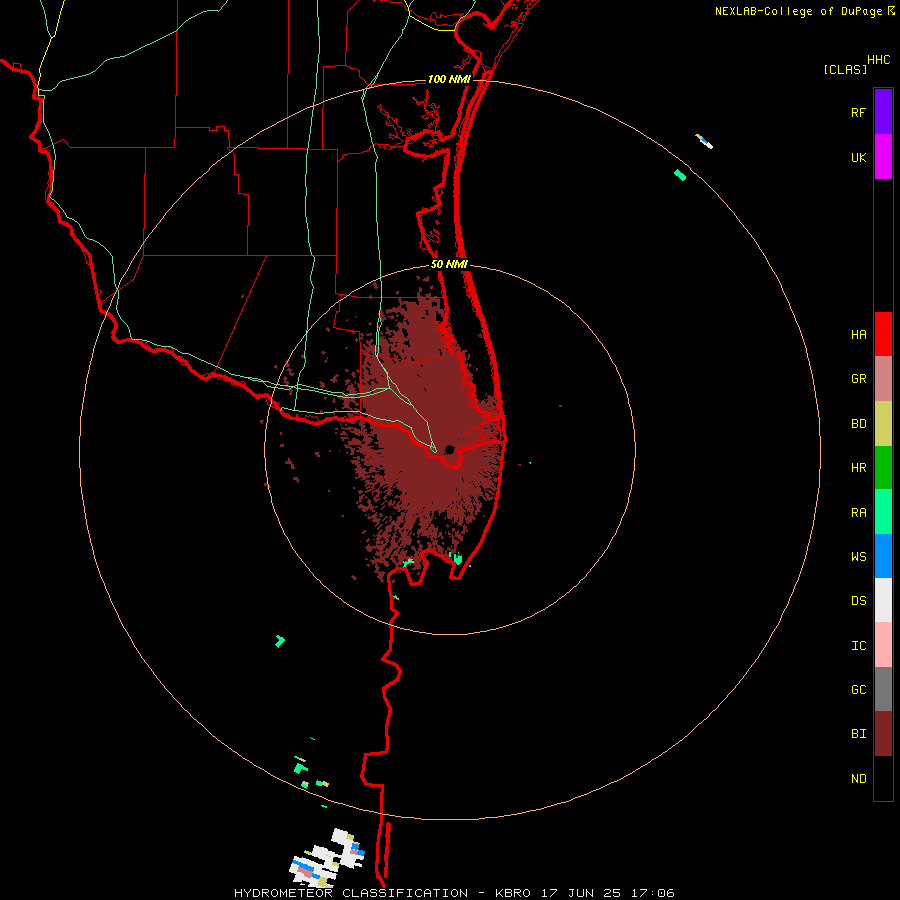Screen dimensions: 900x900
Task: Click the UK magenta legend swatch
Action: [x=883, y=157]
